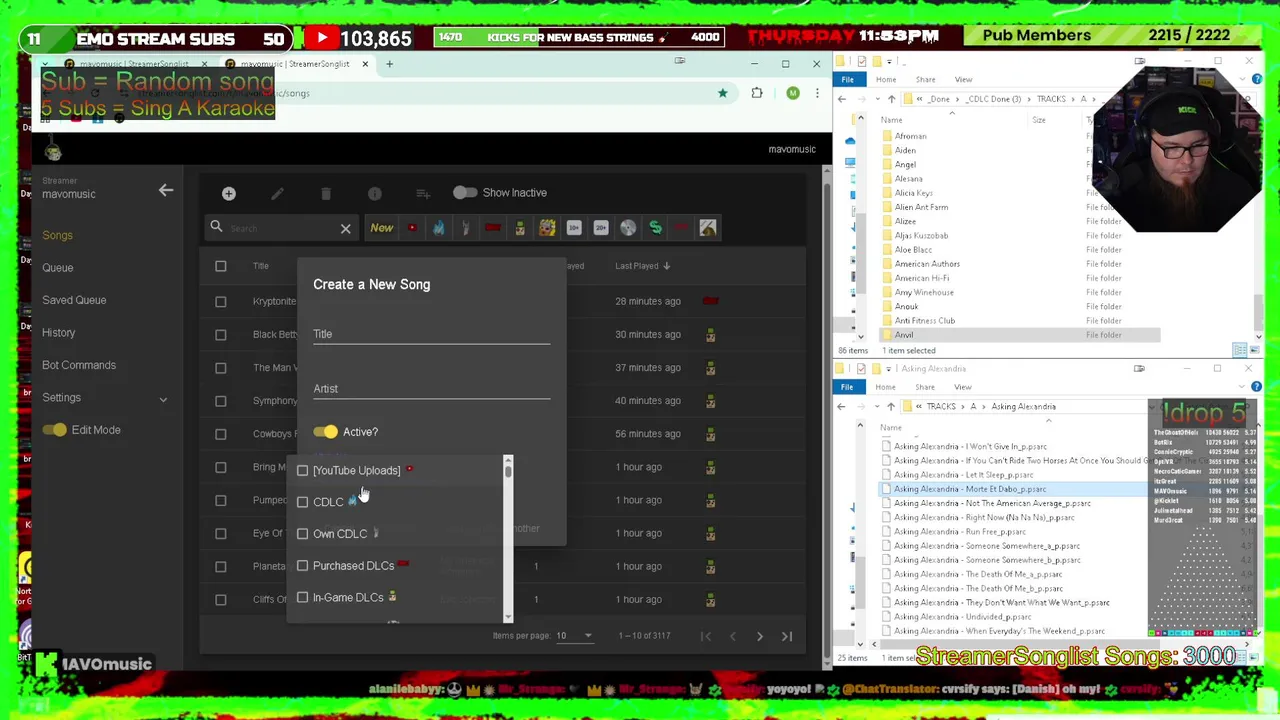Toggle the Edit Mode switch

click(x=54, y=430)
